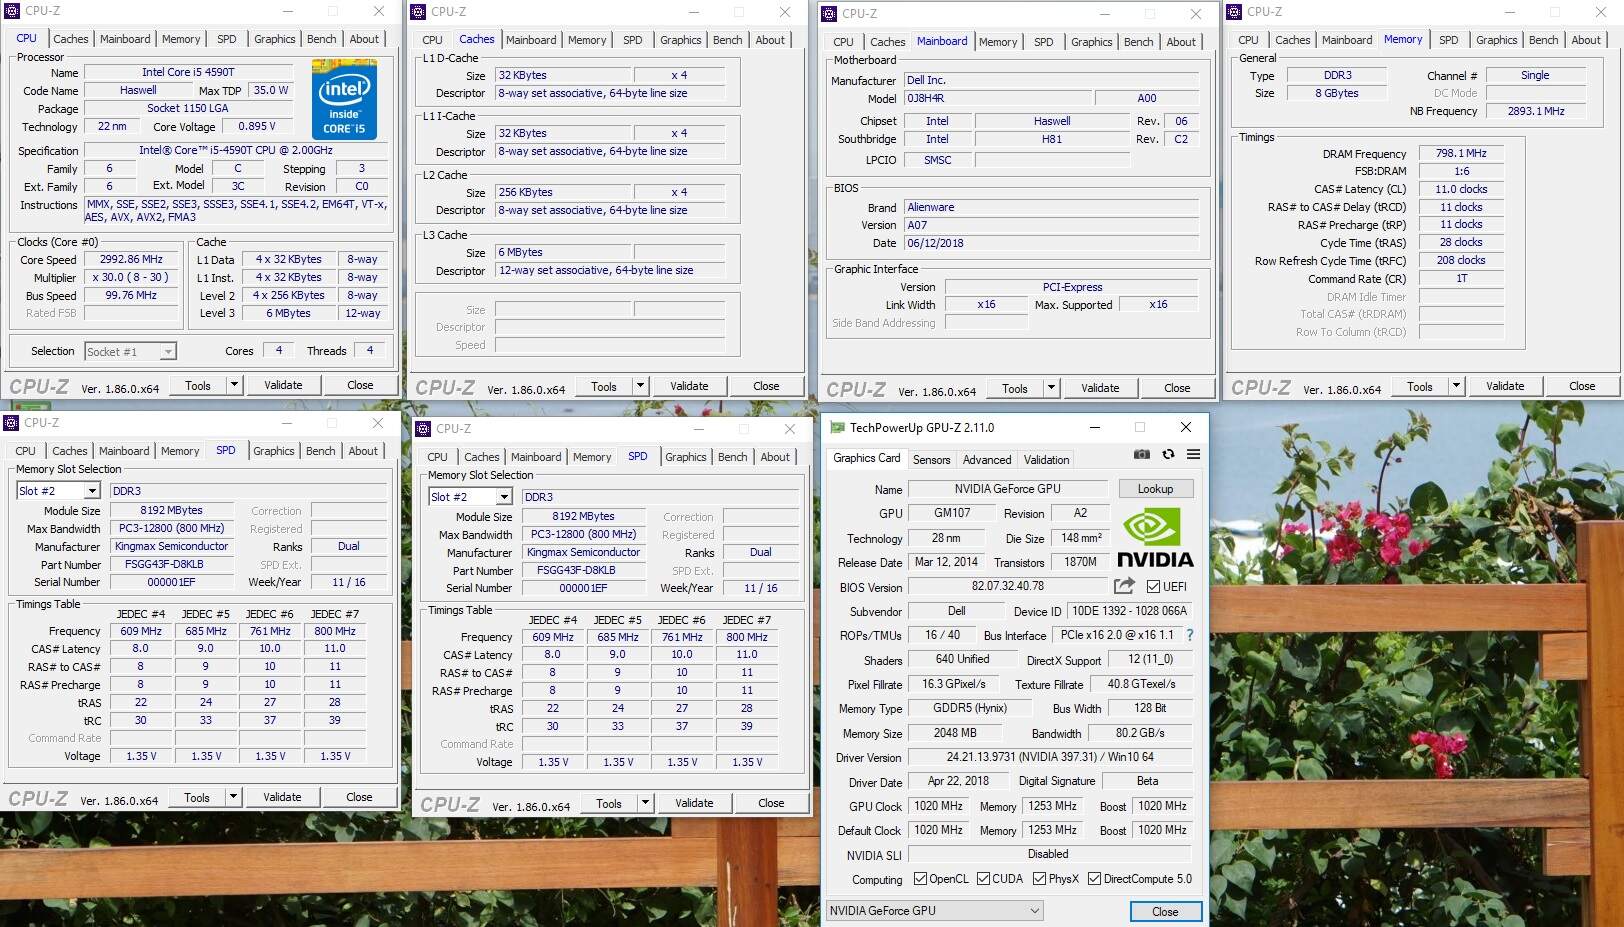
Task: Click the L3 Cache size '6 MBytes' in Caches window
Action: click(565, 252)
